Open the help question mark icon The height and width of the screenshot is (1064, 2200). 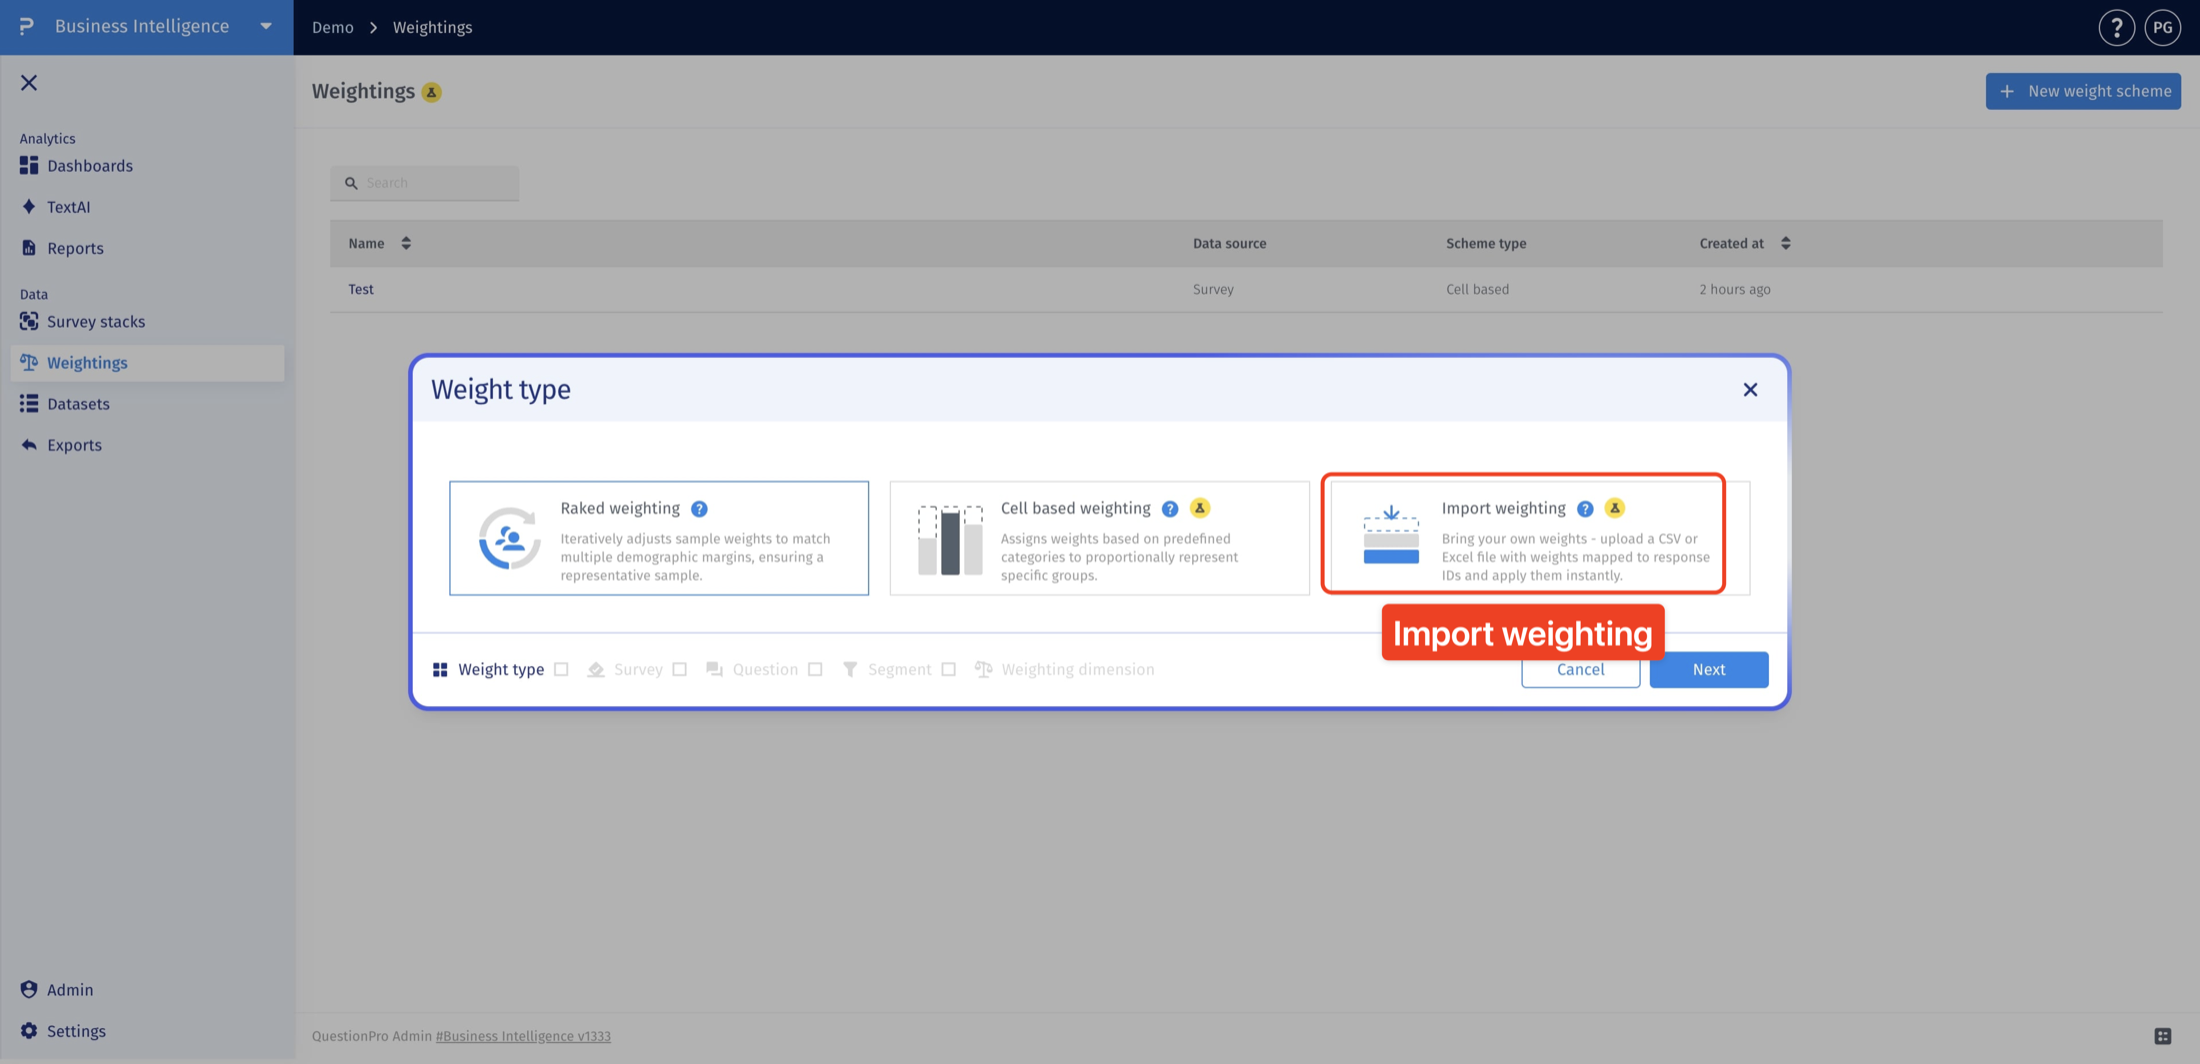coord(2116,28)
